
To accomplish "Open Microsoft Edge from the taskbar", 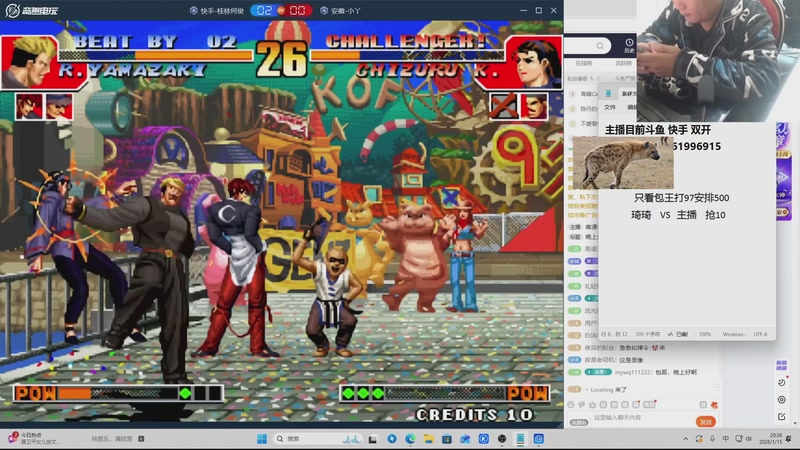I will (410, 439).
